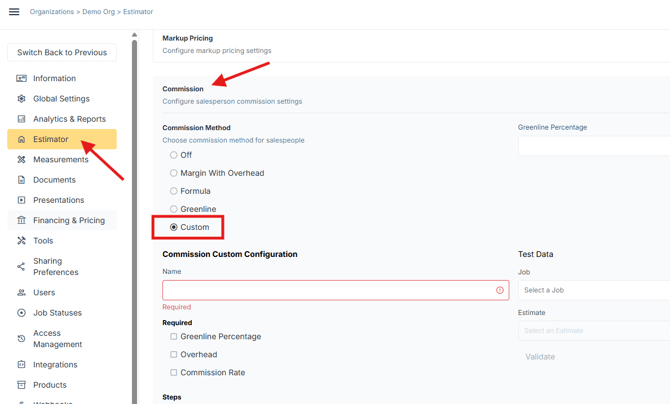670x404 pixels.
Task: Open the hamburger navigation menu
Action: click(14, 12)
